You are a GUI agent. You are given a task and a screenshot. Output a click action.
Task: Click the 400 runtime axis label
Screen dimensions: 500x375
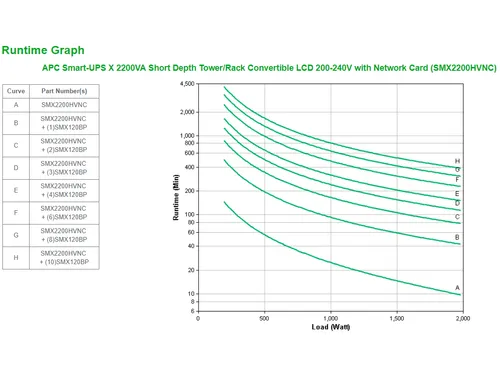pos(189,167)
